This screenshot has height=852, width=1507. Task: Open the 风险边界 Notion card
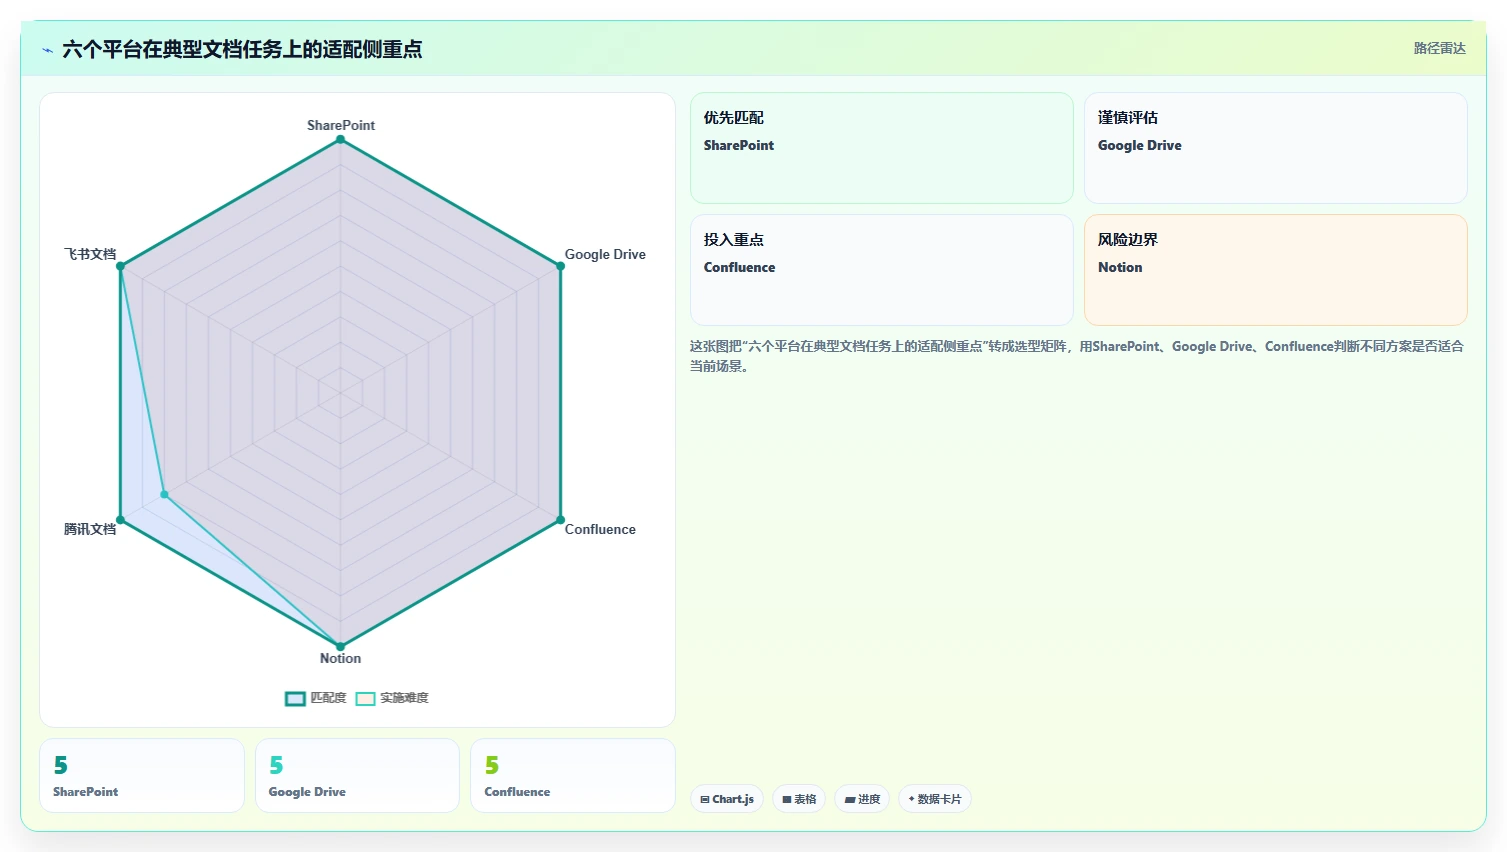point(1275,270)
